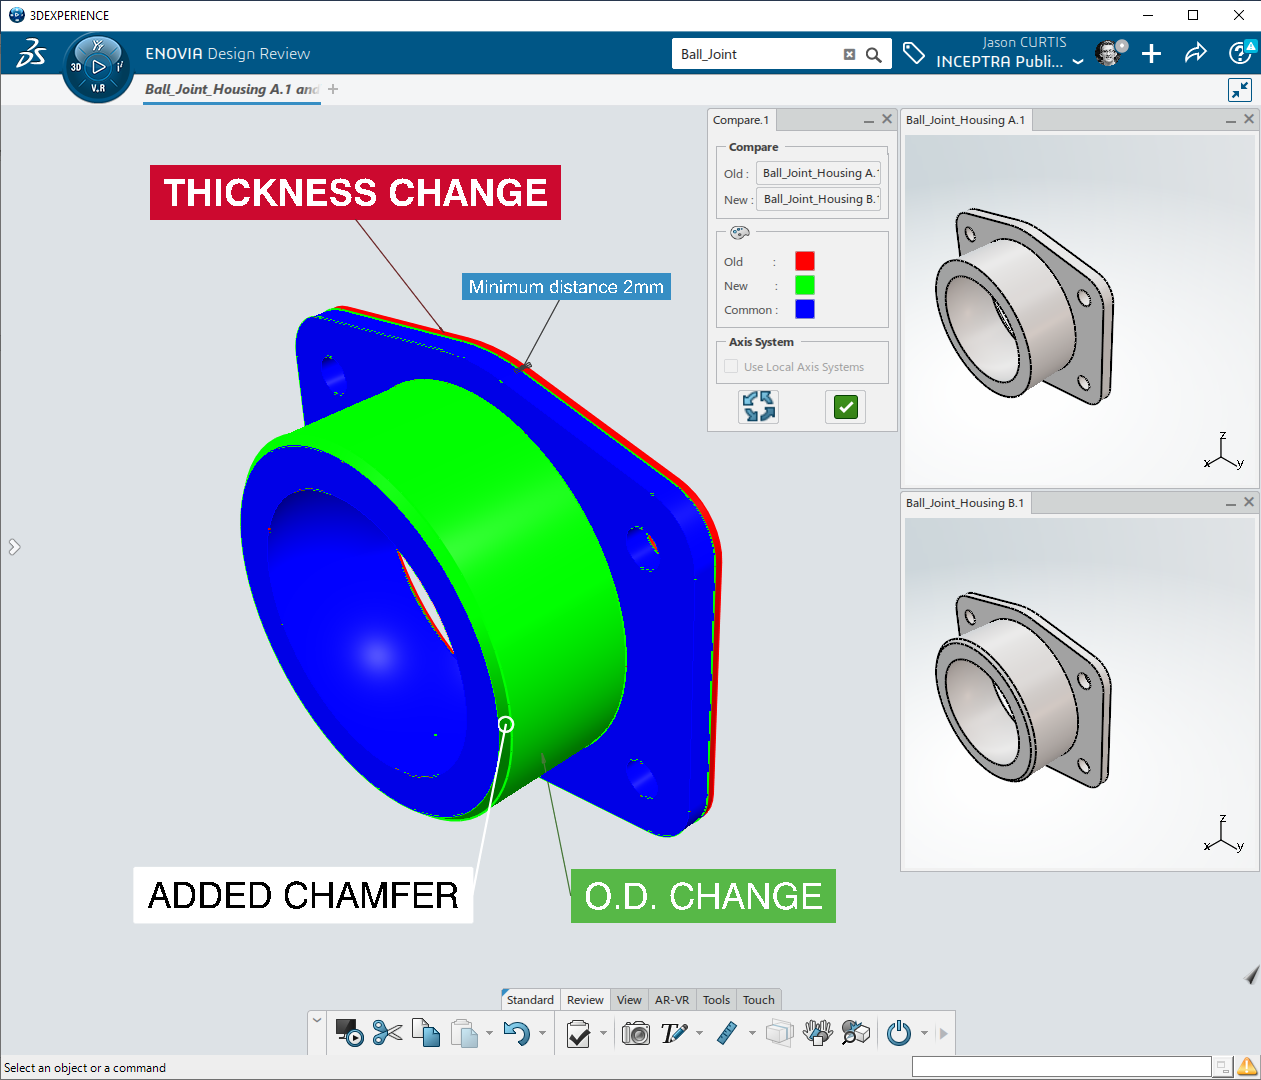Screen dimensions: 1261x1080
Task: Click the red Old color swatch
Action: (x=804, y=261)
